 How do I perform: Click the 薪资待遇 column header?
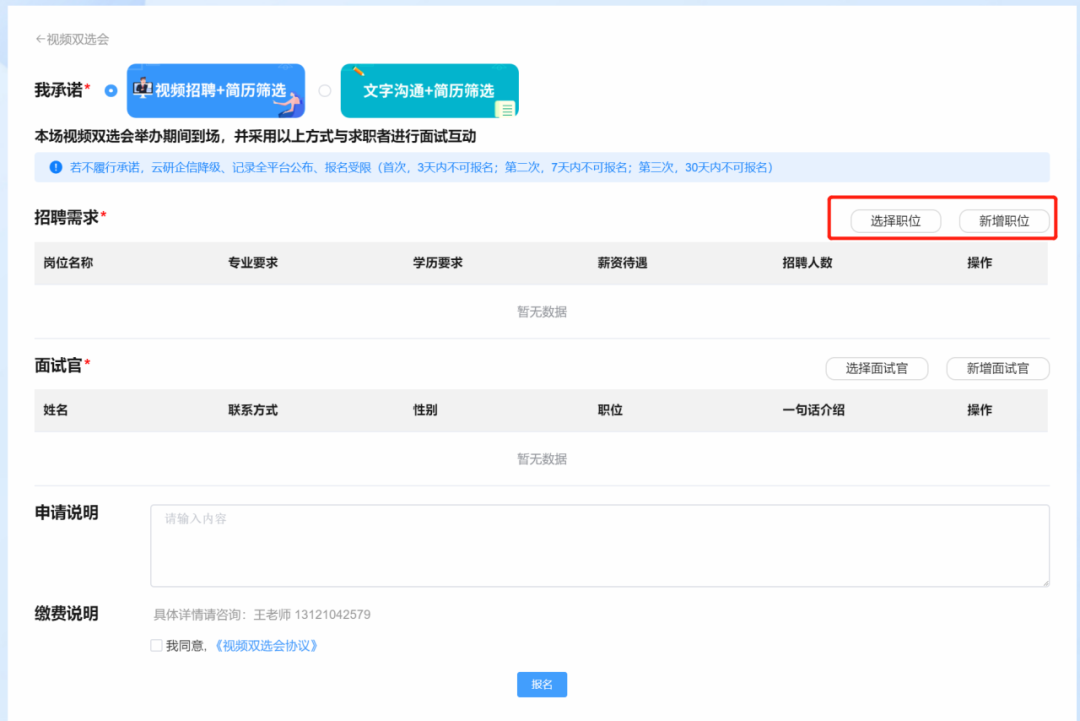click(x=622, y=263)
